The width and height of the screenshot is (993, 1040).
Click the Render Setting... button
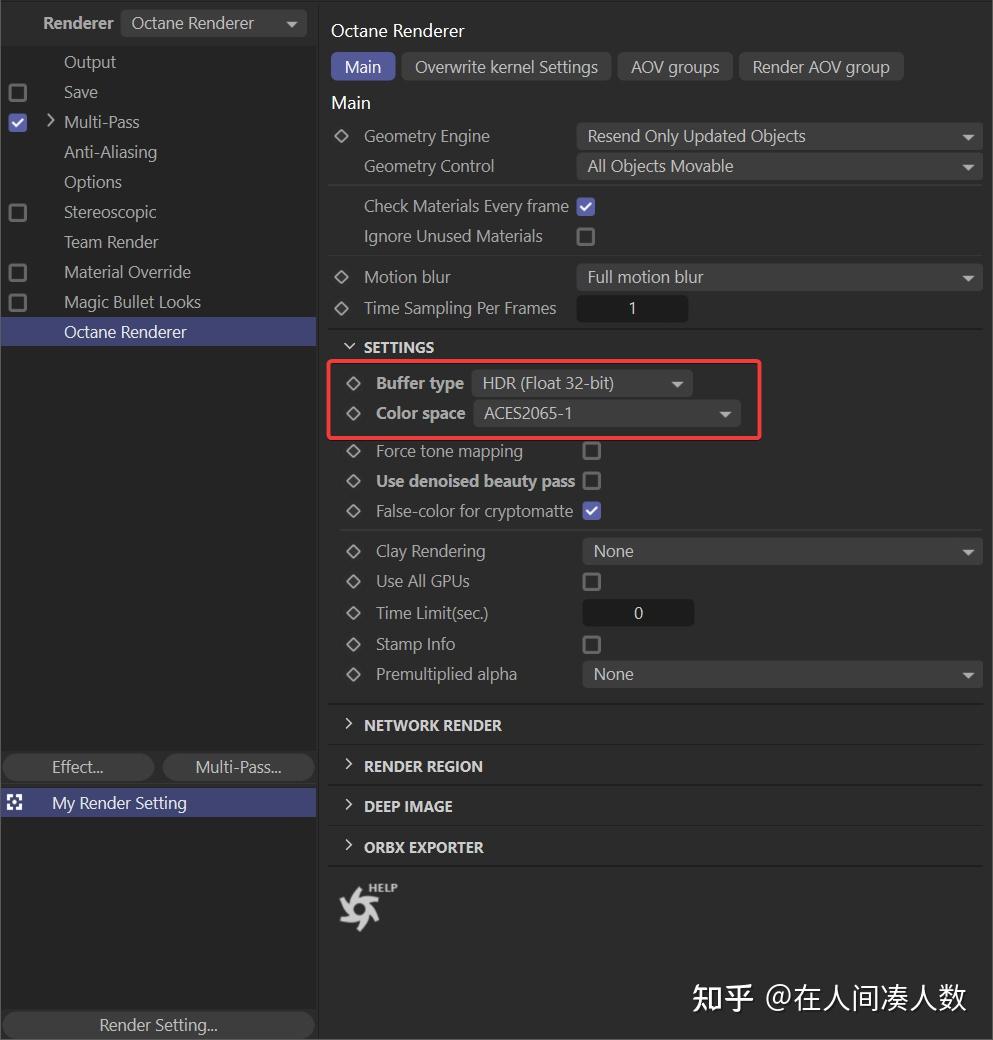(157, 1024)
